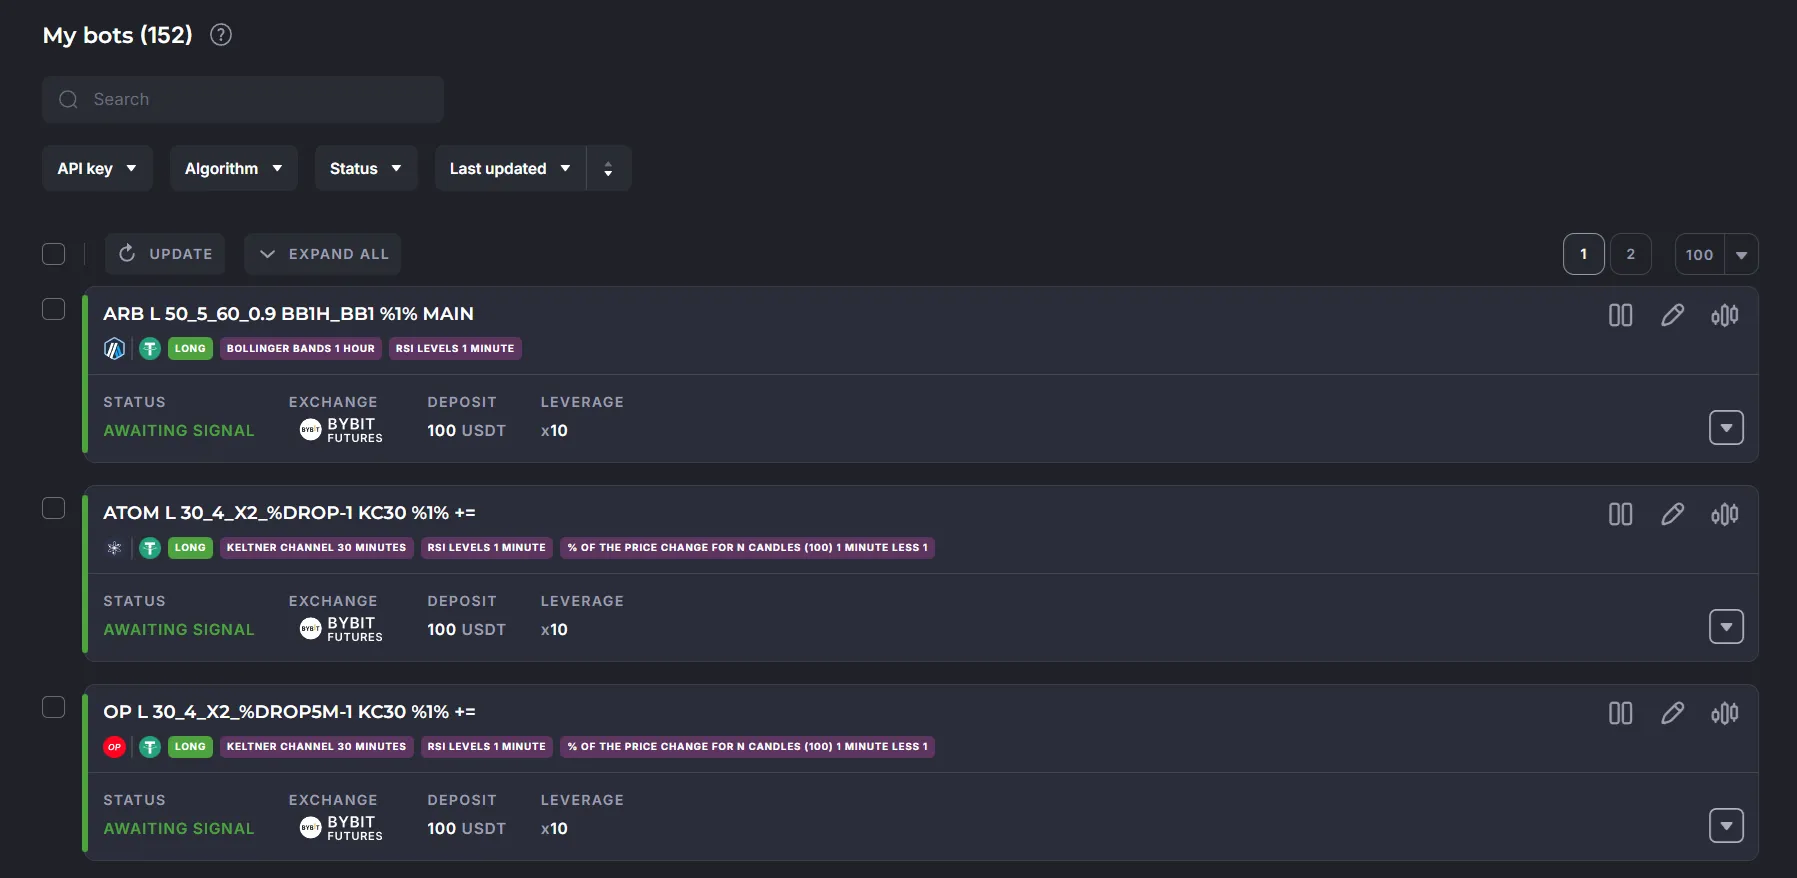The height and width of the screenshot is (878, 1797).
Task: Click the pencil edit icon for ATOM bot
Action: point(1672,514)
